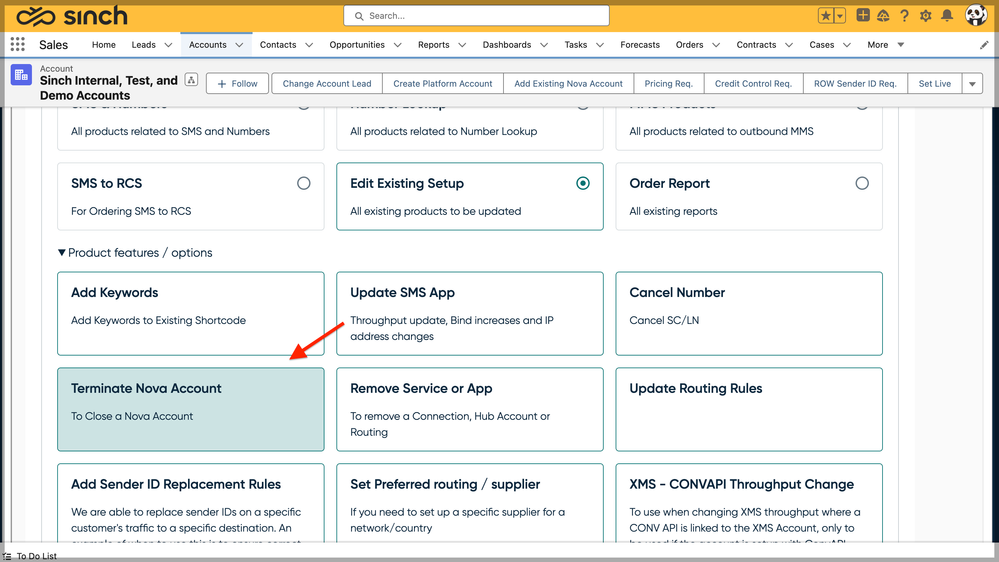This screenshot has height=562, width=999.
Task: Select Set Preferred routing / supplier card
Action: coord(470,503)
